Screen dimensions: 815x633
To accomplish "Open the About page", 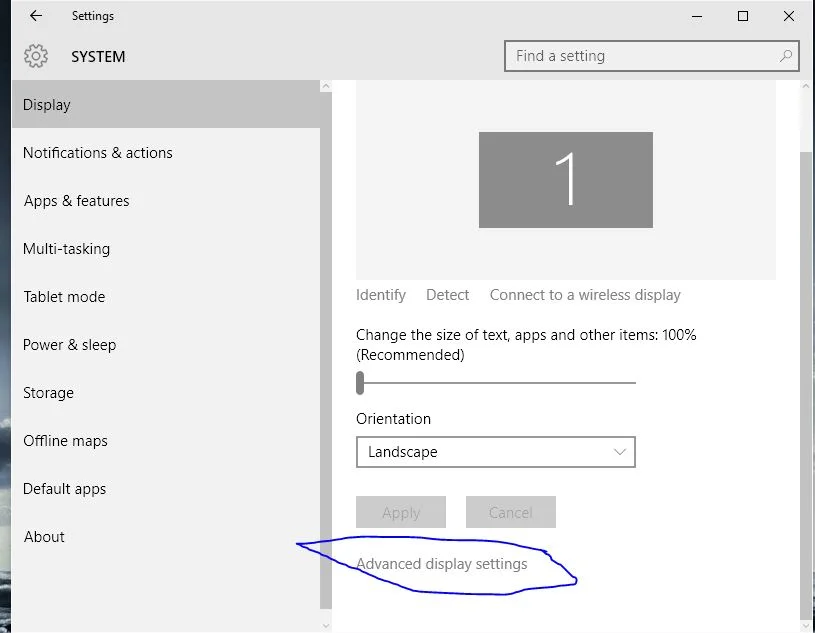I will (x=45, y=537).
